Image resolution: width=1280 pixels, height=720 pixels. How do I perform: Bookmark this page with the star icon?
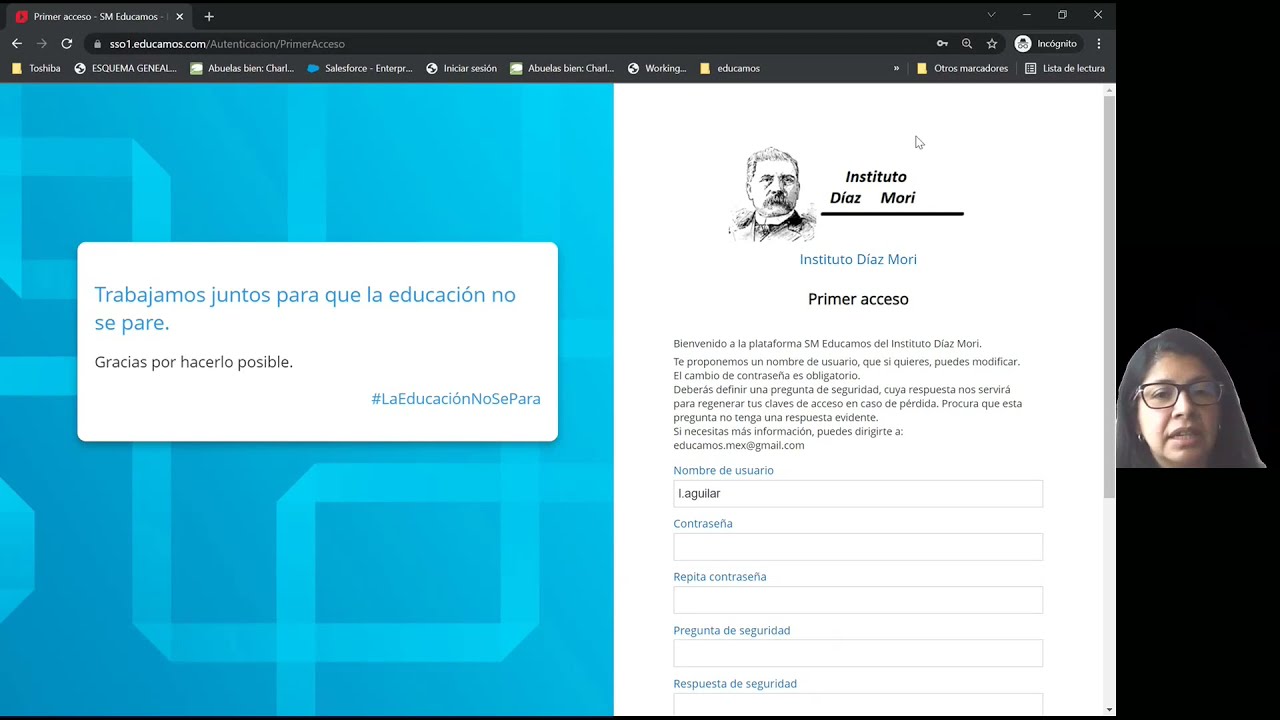pos(992,44)
